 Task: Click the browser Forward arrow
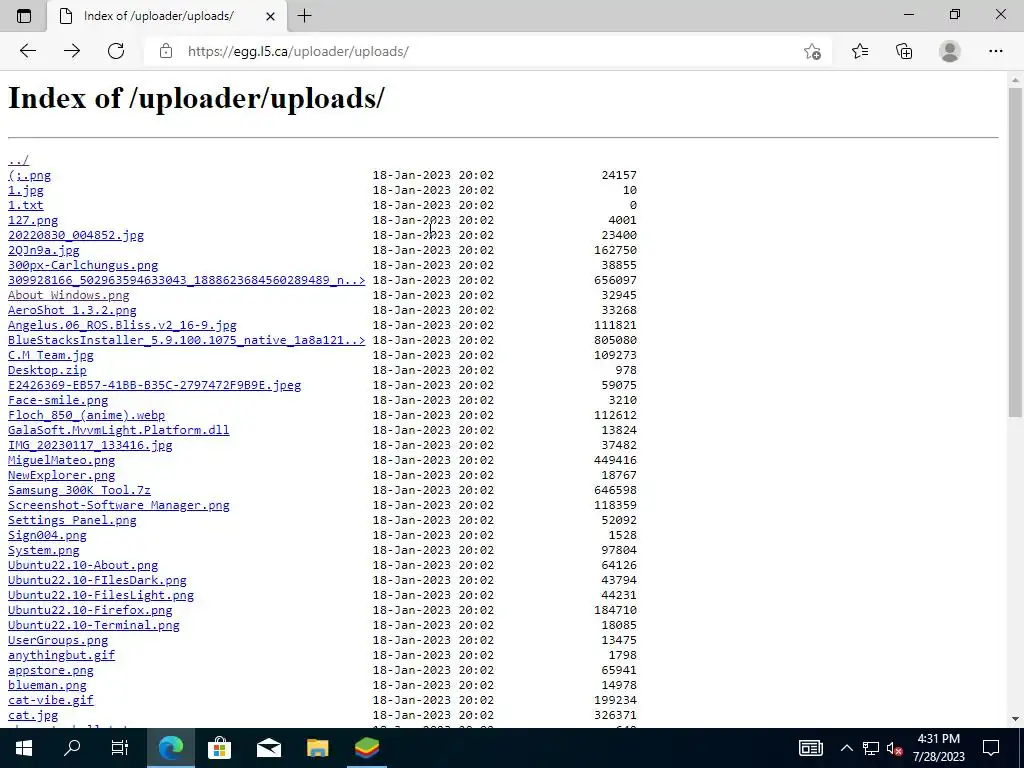pyautogui.click(x=72, y=51)
